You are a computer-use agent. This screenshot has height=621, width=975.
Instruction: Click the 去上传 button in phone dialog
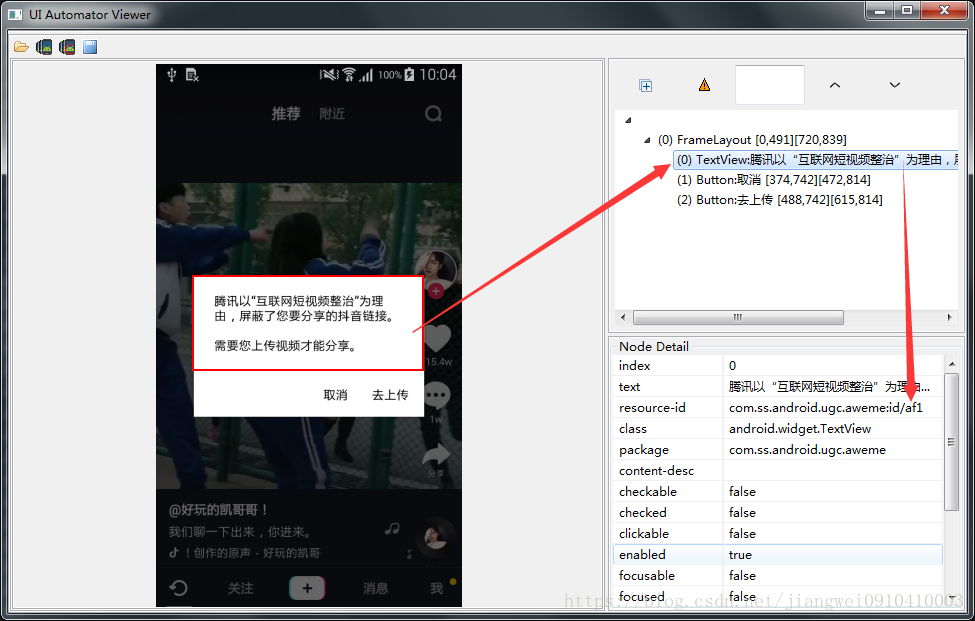[x=390, y=395]
